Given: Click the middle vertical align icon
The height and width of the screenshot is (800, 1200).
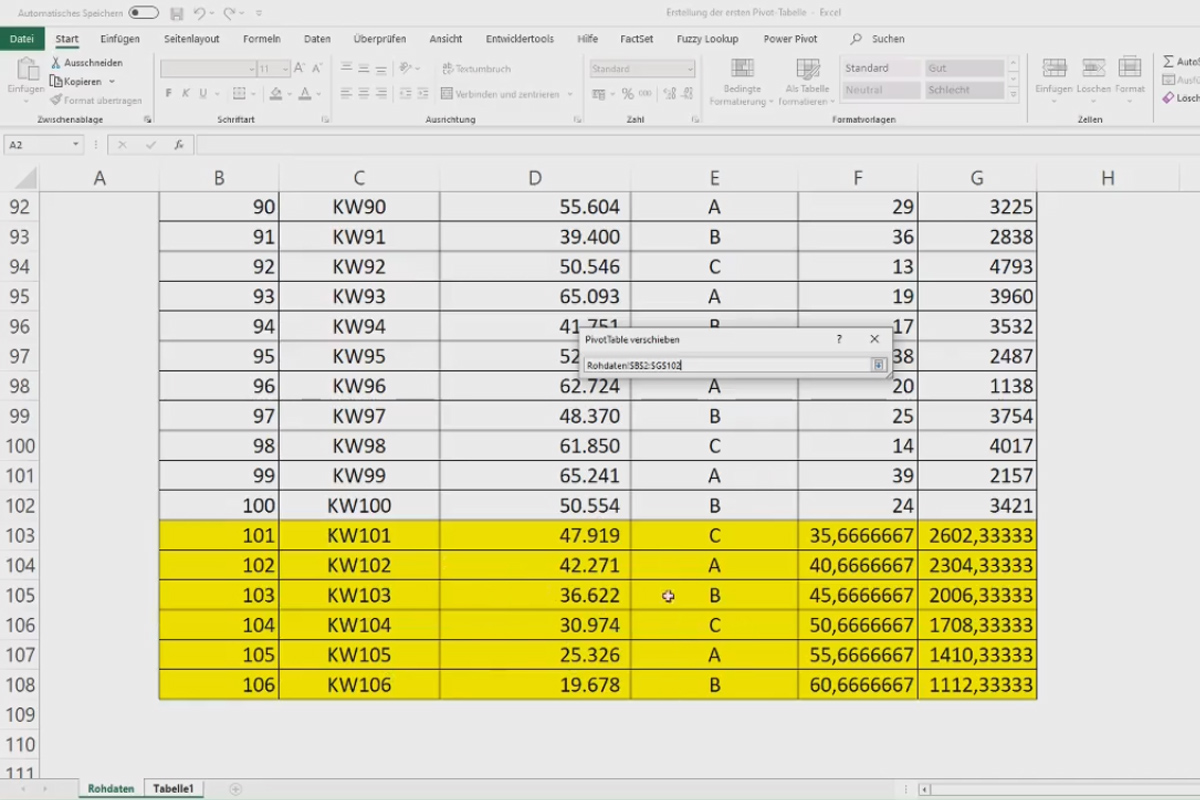Looking at the screenshot, I should click(364, 68).
